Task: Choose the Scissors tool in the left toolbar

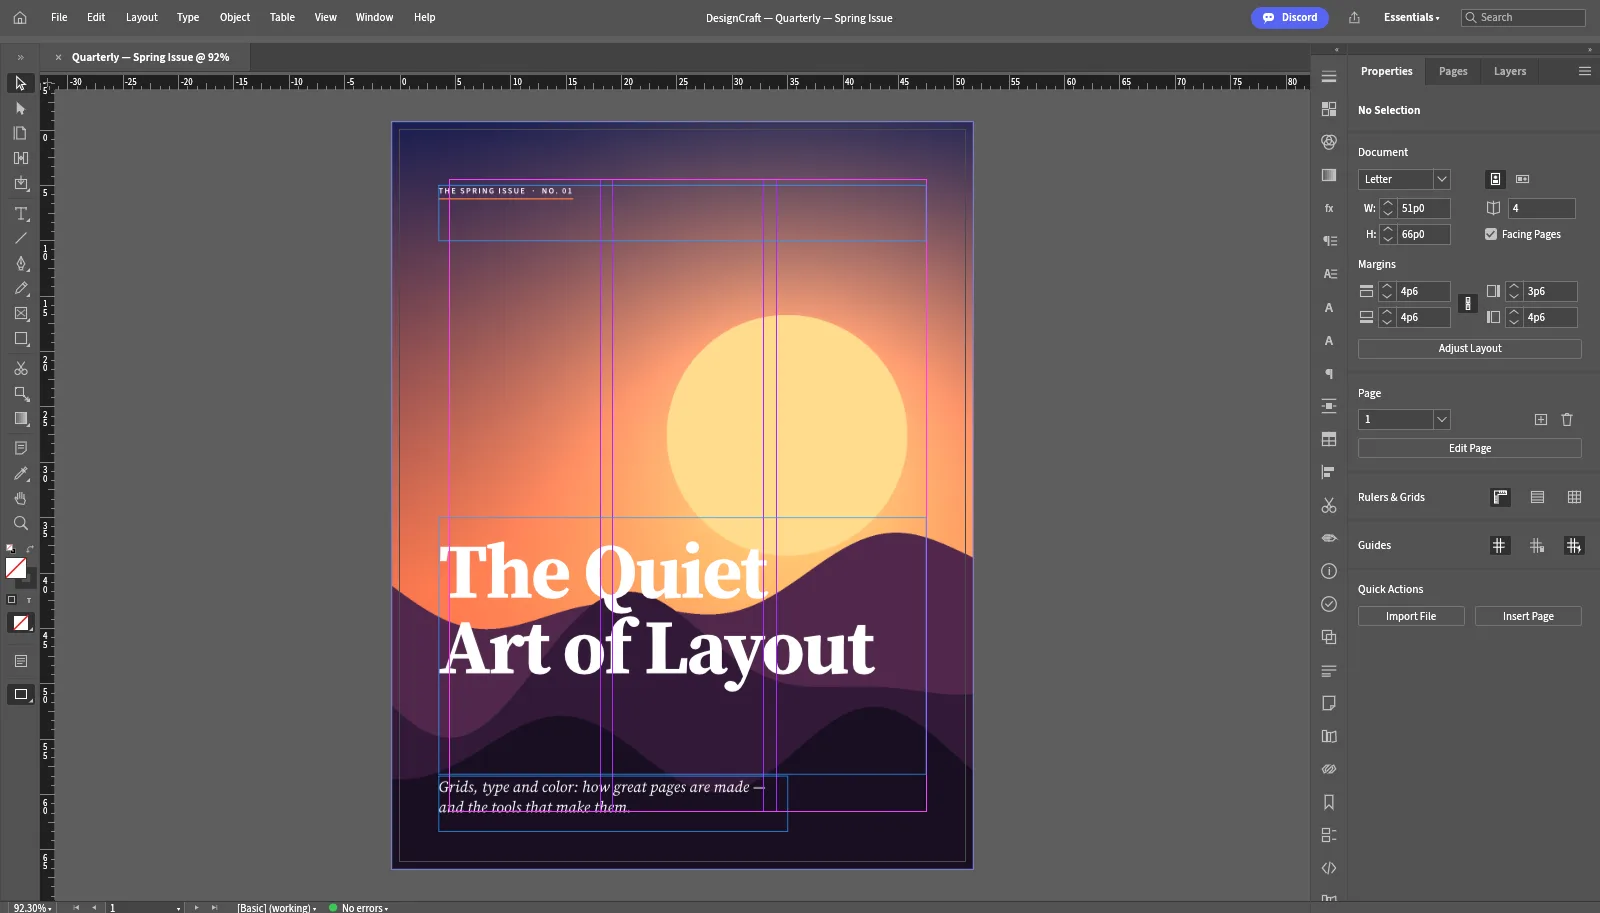Action: pos(21,368)
